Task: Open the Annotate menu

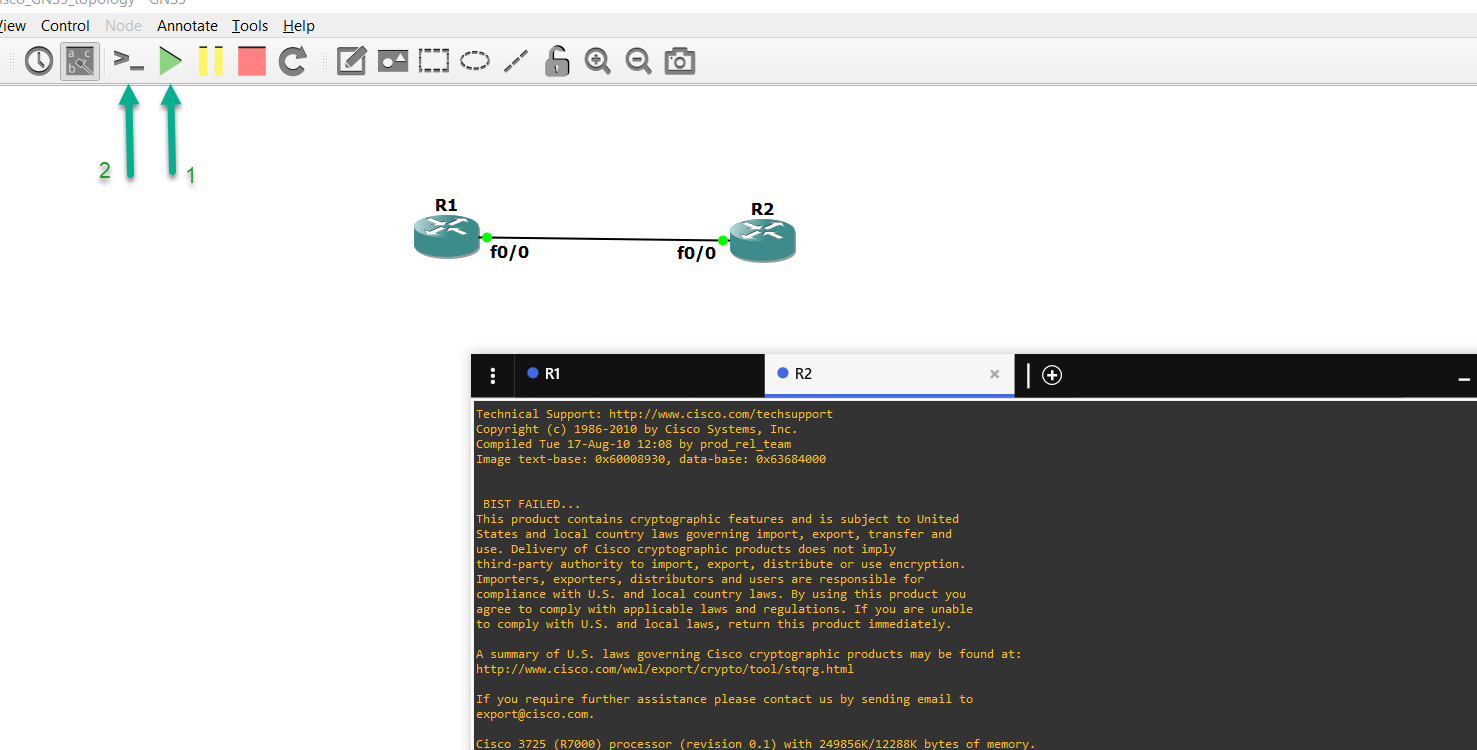Action: 187,26
